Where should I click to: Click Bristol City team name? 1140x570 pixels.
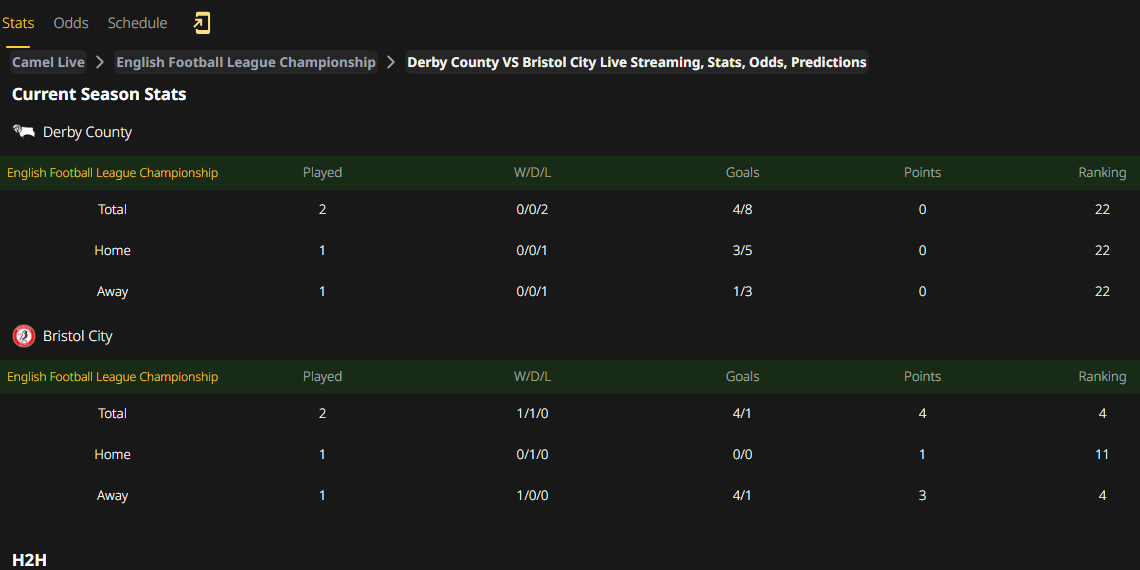[x=78, y=337]
